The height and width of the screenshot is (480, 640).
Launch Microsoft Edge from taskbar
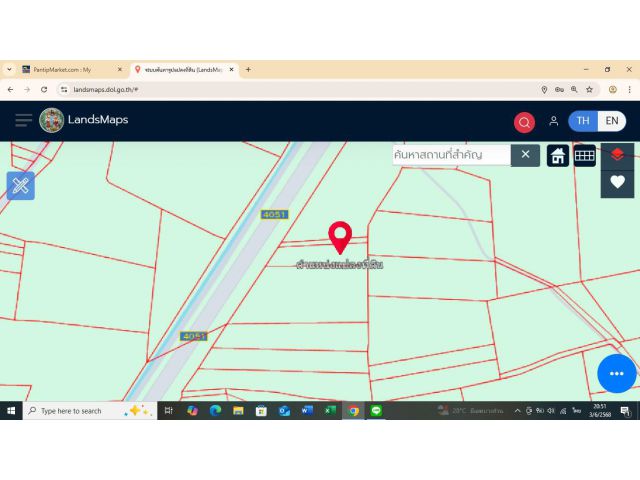click(215, 411)
